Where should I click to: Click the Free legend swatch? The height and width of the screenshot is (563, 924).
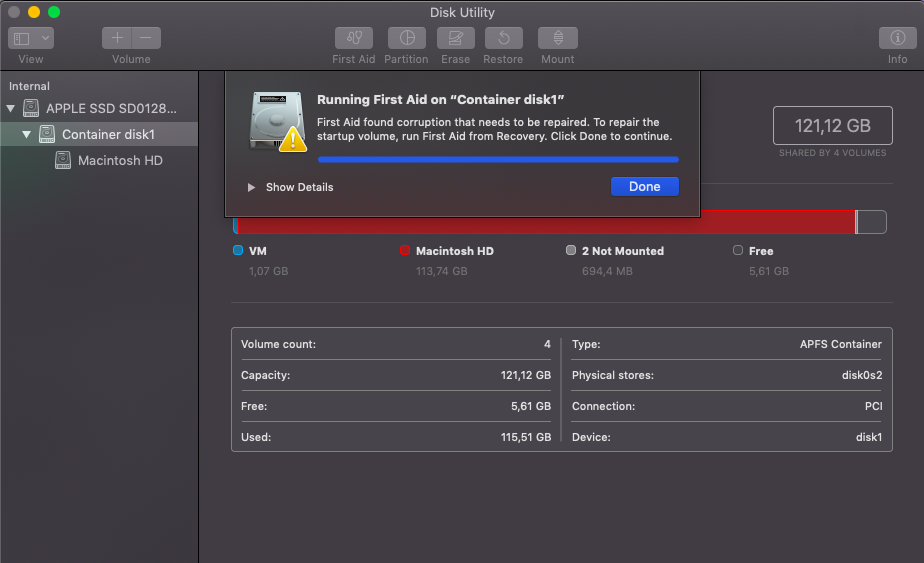point(738,250)
